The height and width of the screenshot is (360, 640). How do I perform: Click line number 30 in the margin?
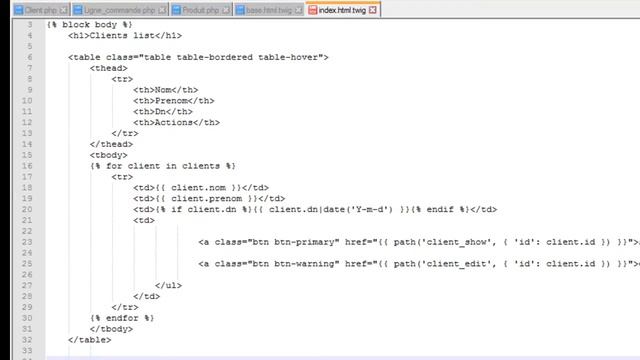27,318
